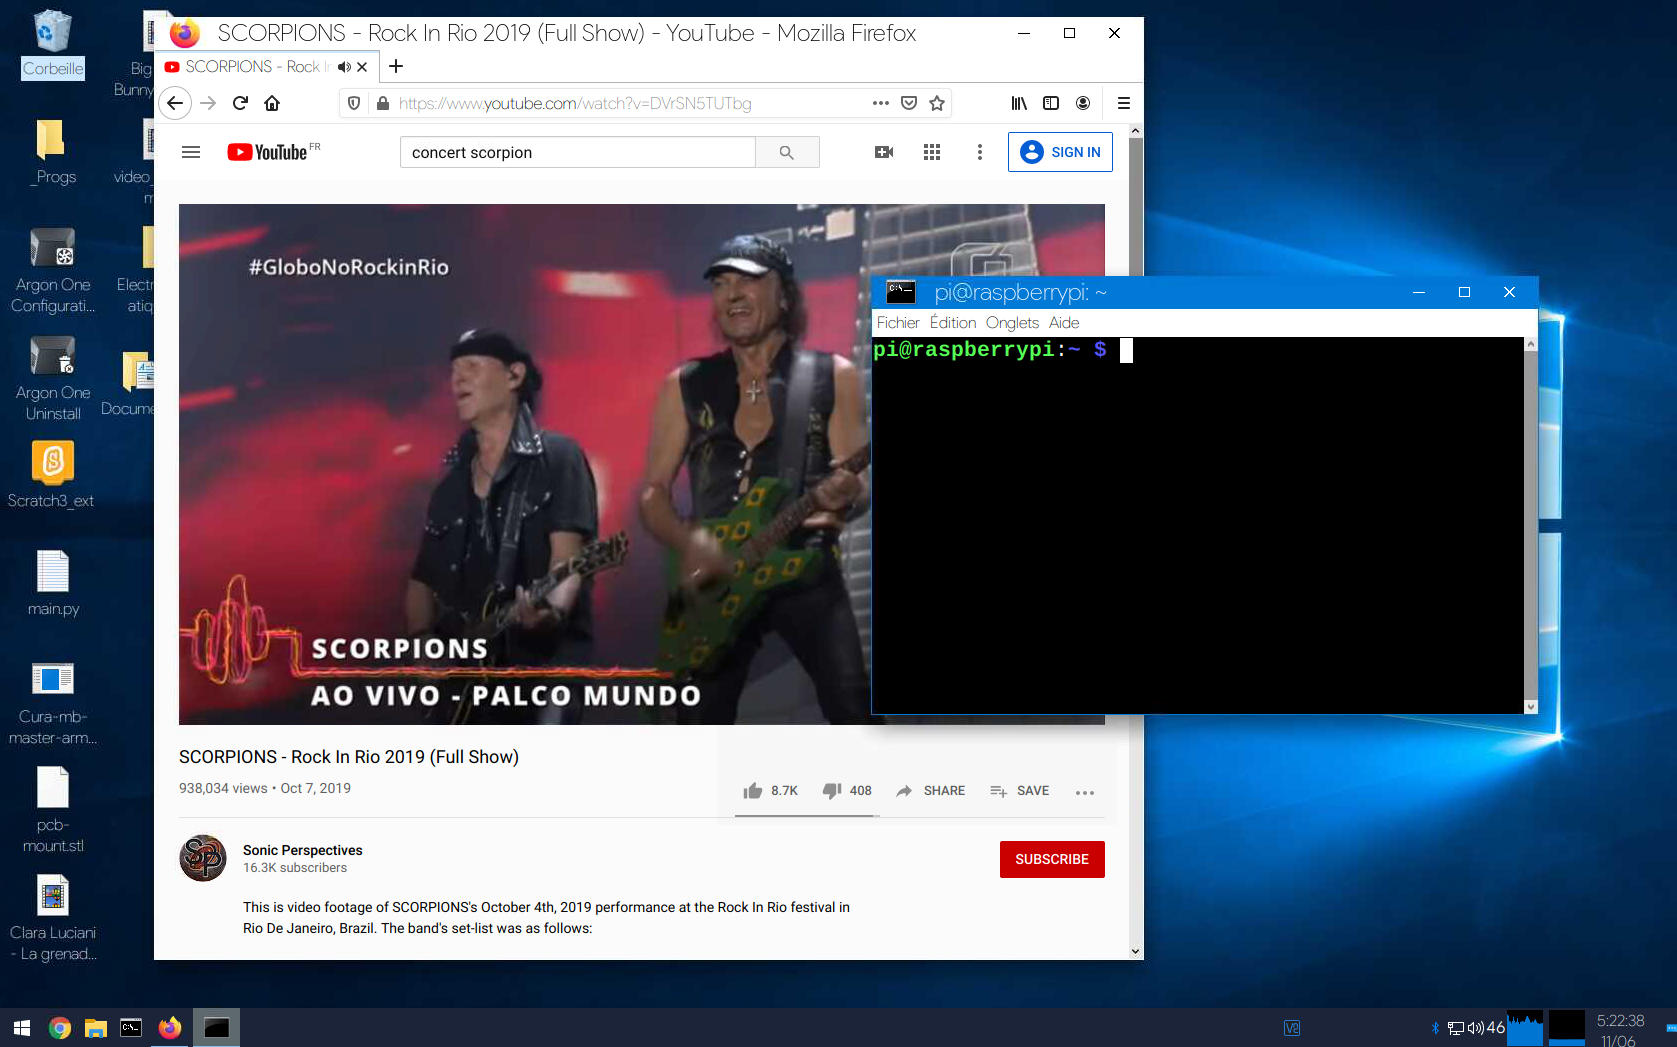
Task: Select the main.py file on desktop
Action: 53,583
